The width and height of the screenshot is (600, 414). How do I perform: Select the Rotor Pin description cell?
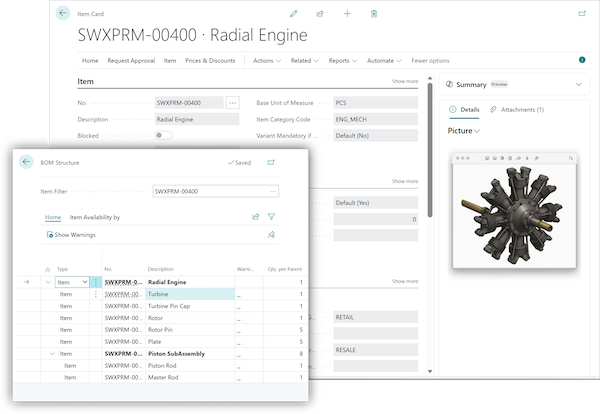click(190, 330)
